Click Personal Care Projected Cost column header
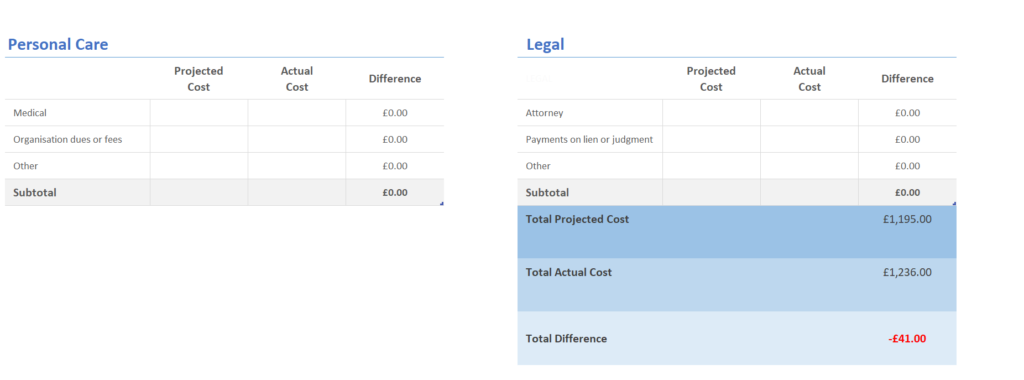The width and height of the screenshot is (1024, 380). coord(199,79)
